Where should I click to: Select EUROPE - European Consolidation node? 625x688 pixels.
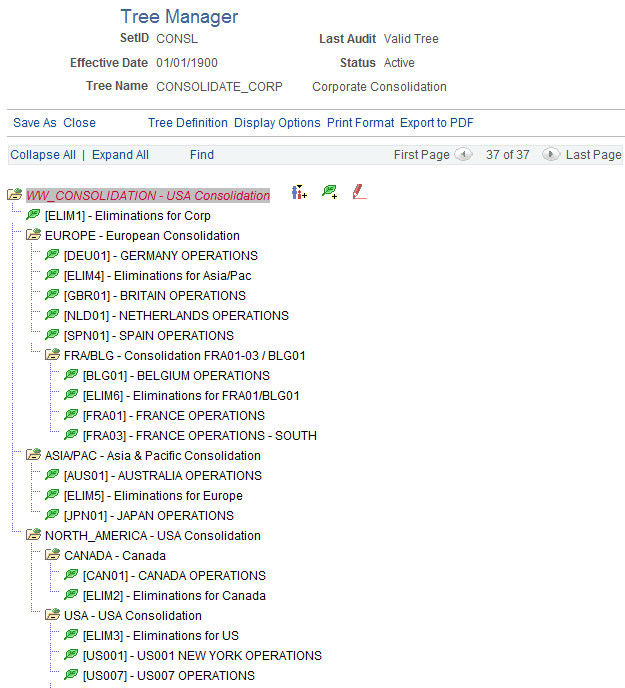click(x=142, y=236)
